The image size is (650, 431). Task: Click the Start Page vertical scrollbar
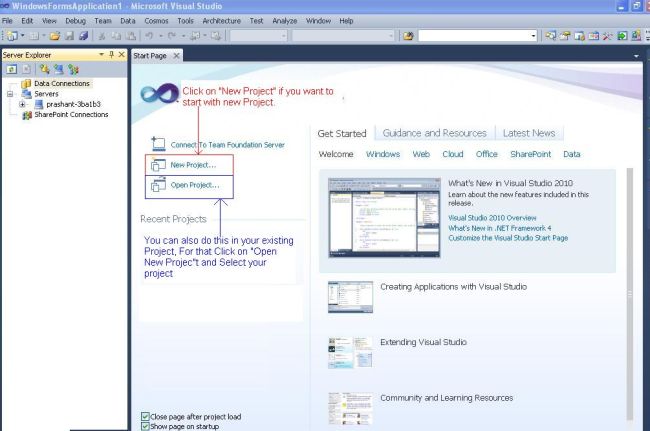(x=630, y=294)
